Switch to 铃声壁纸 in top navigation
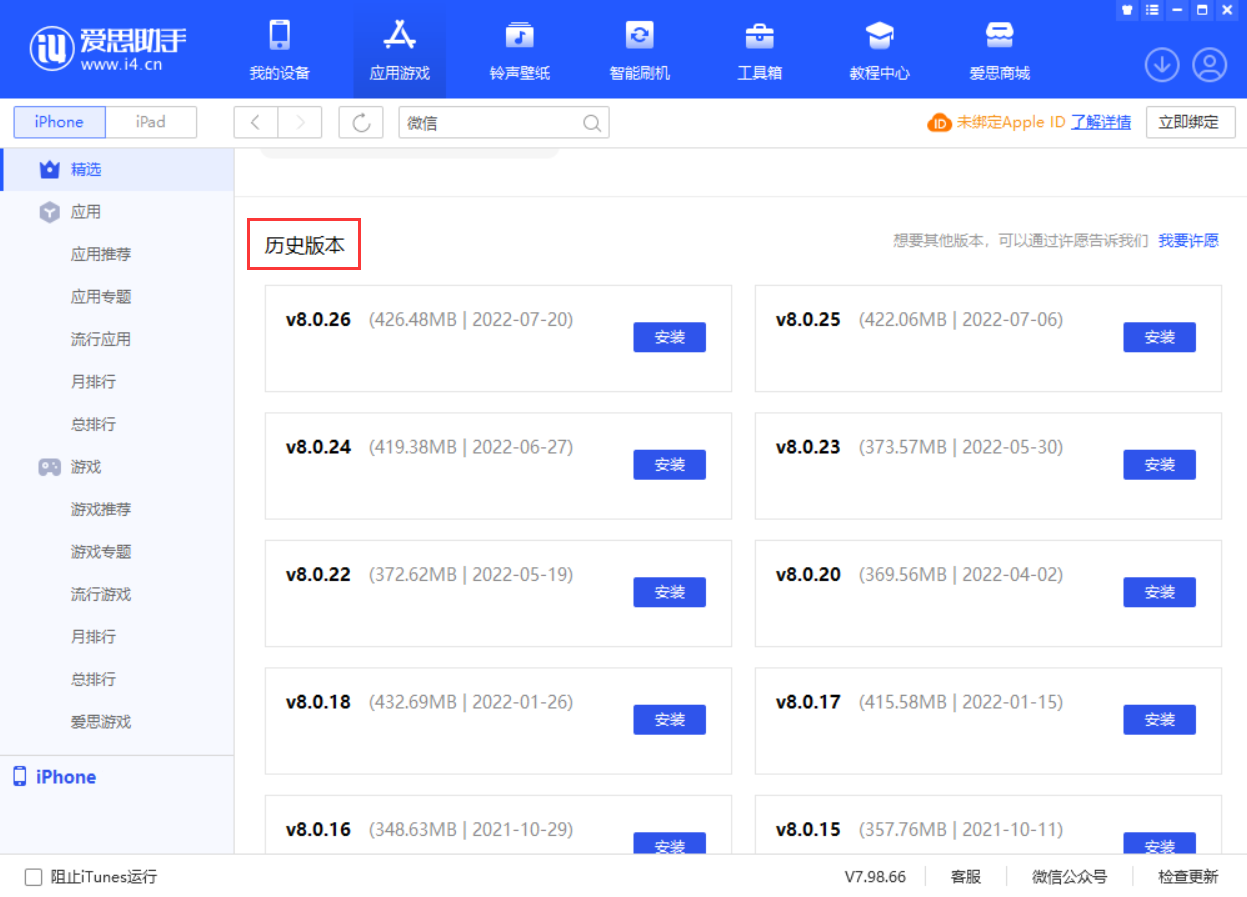Screen dimensions: 1247x897 click(x=519, y=49)
